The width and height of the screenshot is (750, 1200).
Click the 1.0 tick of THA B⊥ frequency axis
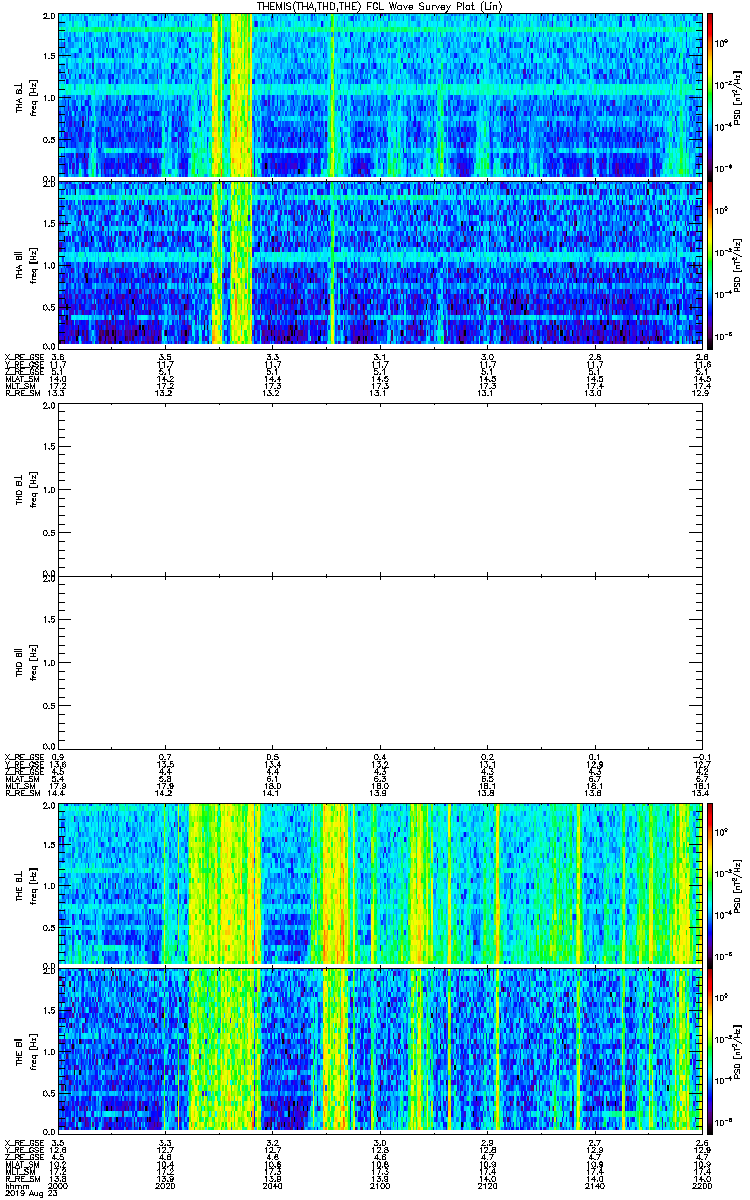pos(49,96)
